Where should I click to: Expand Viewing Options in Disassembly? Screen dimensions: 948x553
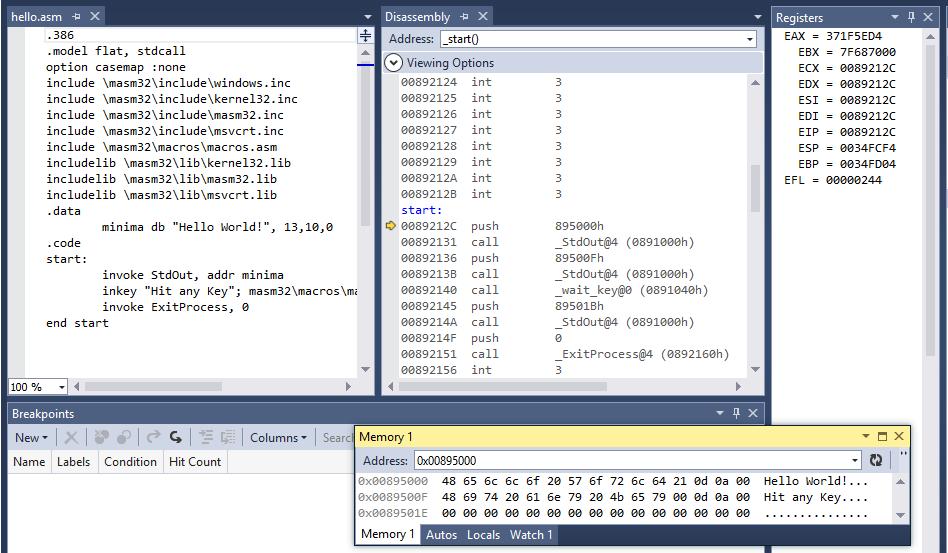(394, 62)
